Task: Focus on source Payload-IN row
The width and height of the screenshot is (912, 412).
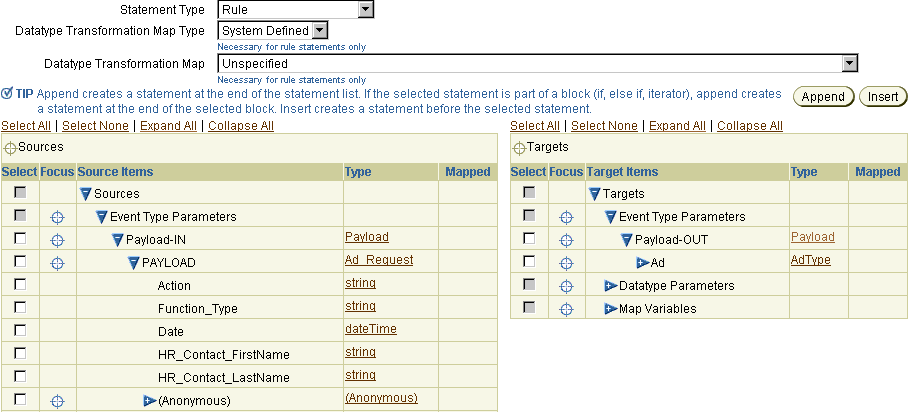Action: tap(57, 240)
